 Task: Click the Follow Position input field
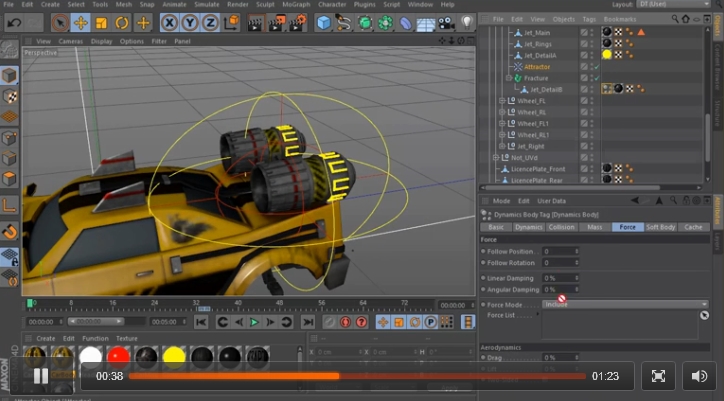coord(561,251)
